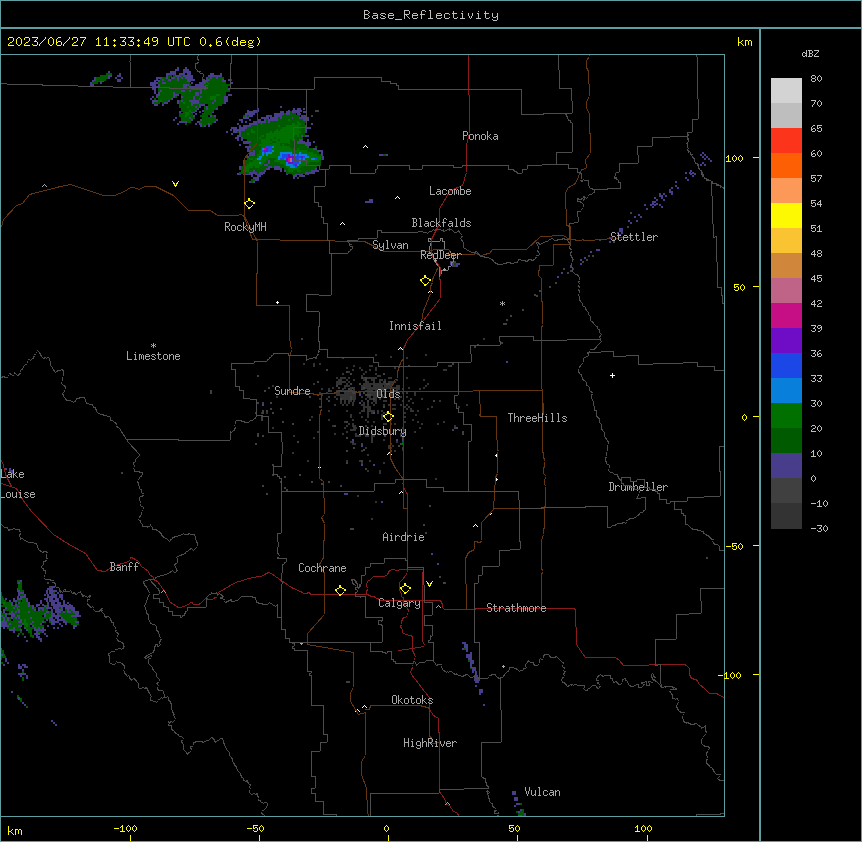
Task: Click the Sylvan label
Action: [390, 245]
